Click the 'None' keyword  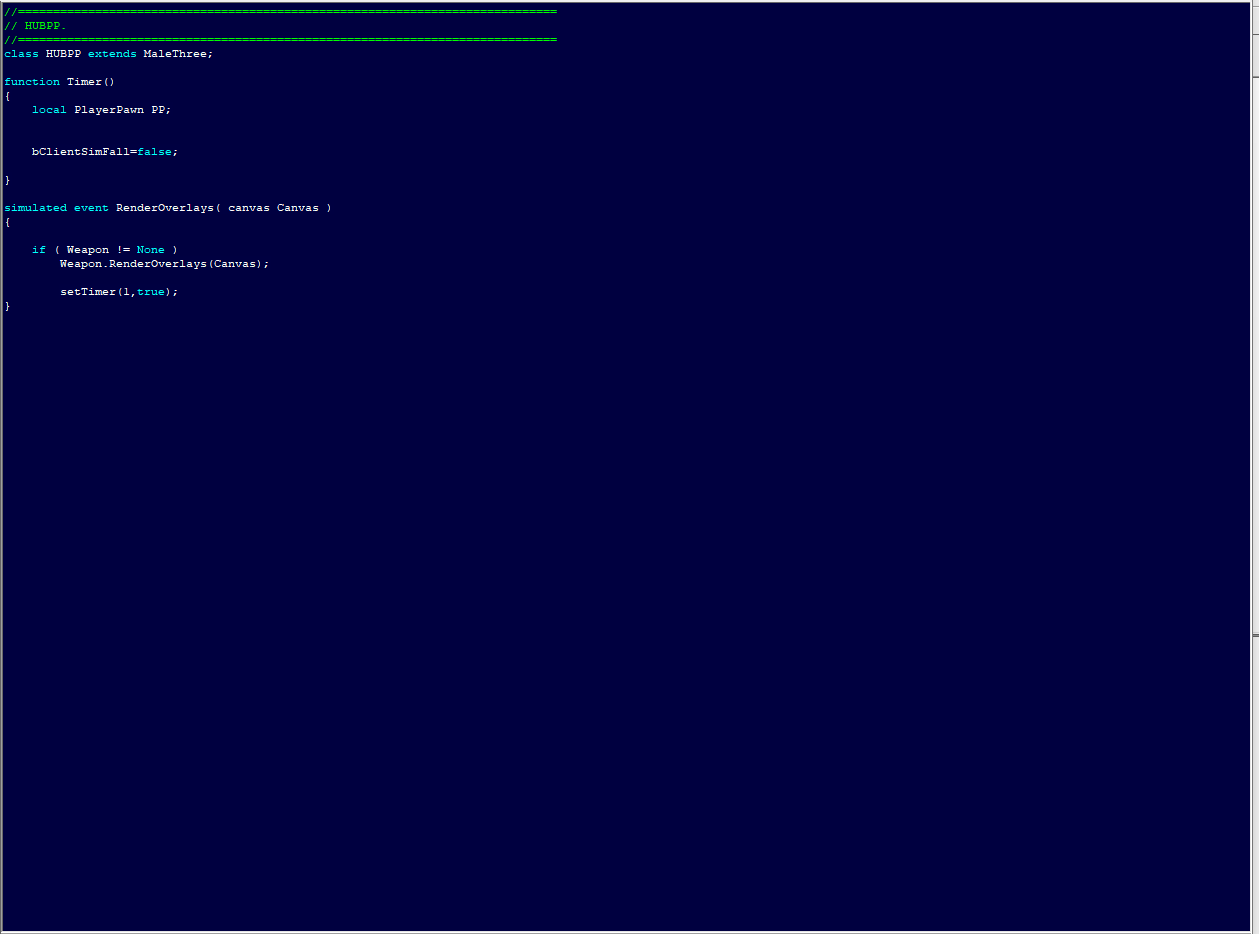(x=151, y=250)
